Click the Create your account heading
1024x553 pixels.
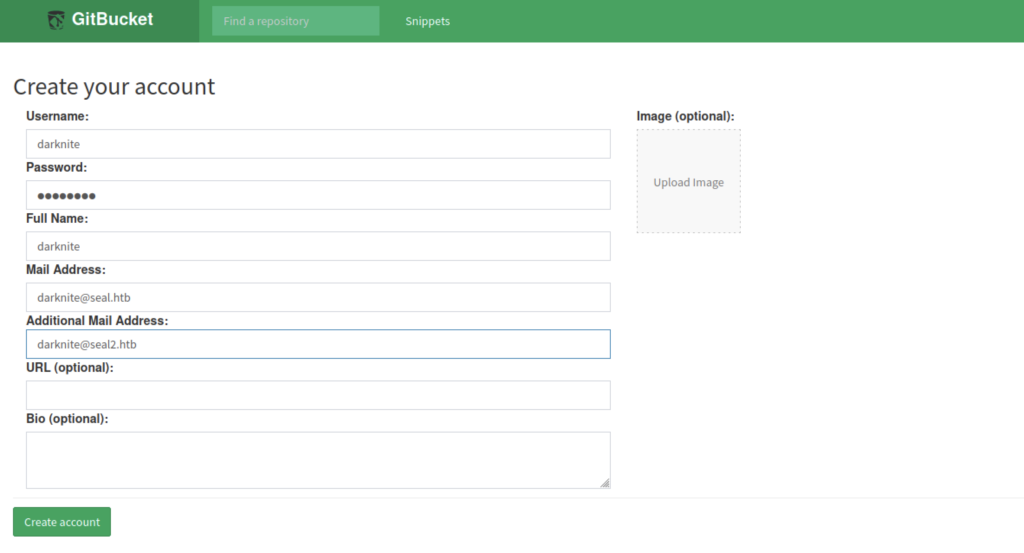(x=114, y=87)
